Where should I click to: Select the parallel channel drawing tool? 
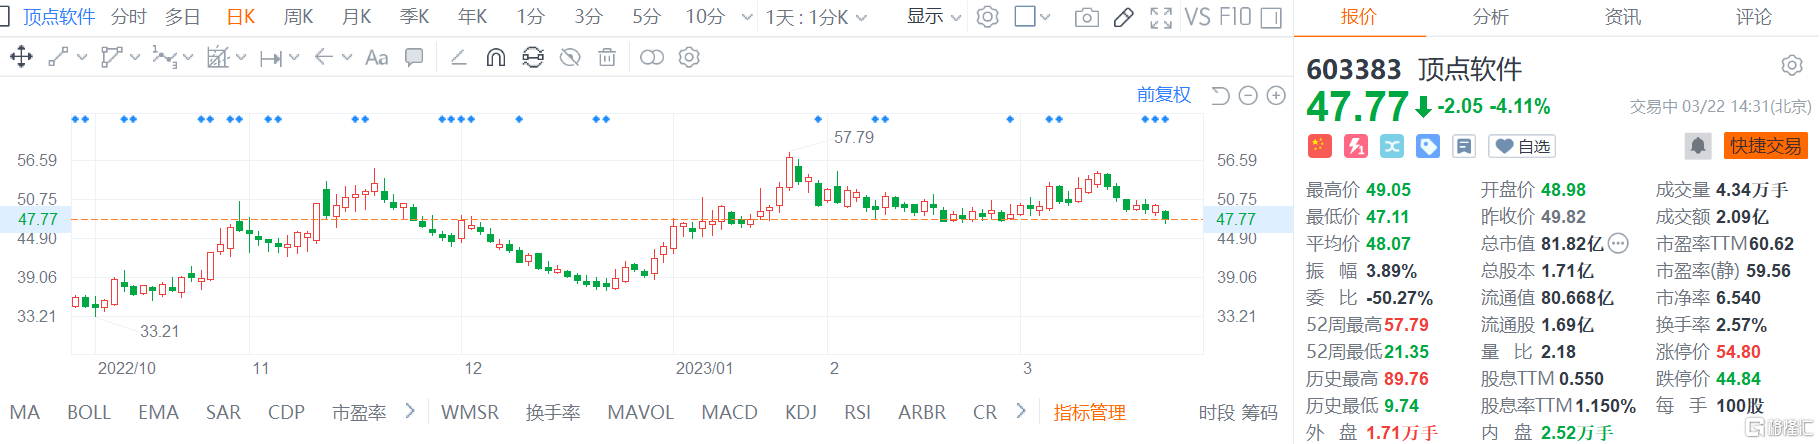click(111, 58)
